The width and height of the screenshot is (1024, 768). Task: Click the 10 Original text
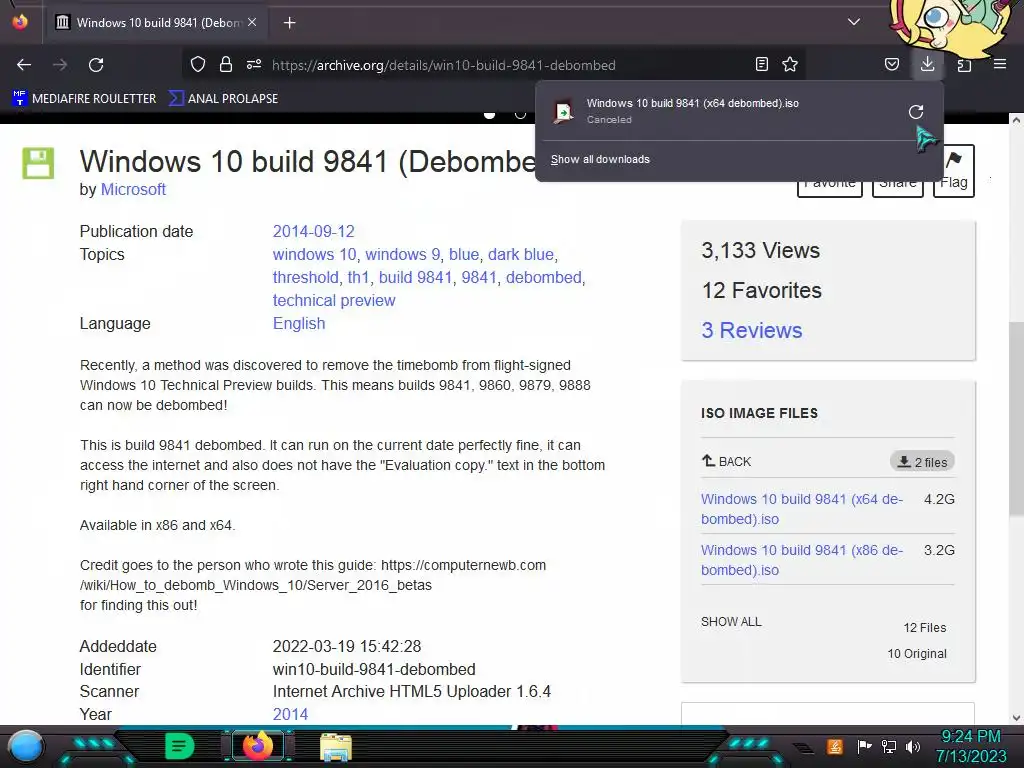coord(917,654)
